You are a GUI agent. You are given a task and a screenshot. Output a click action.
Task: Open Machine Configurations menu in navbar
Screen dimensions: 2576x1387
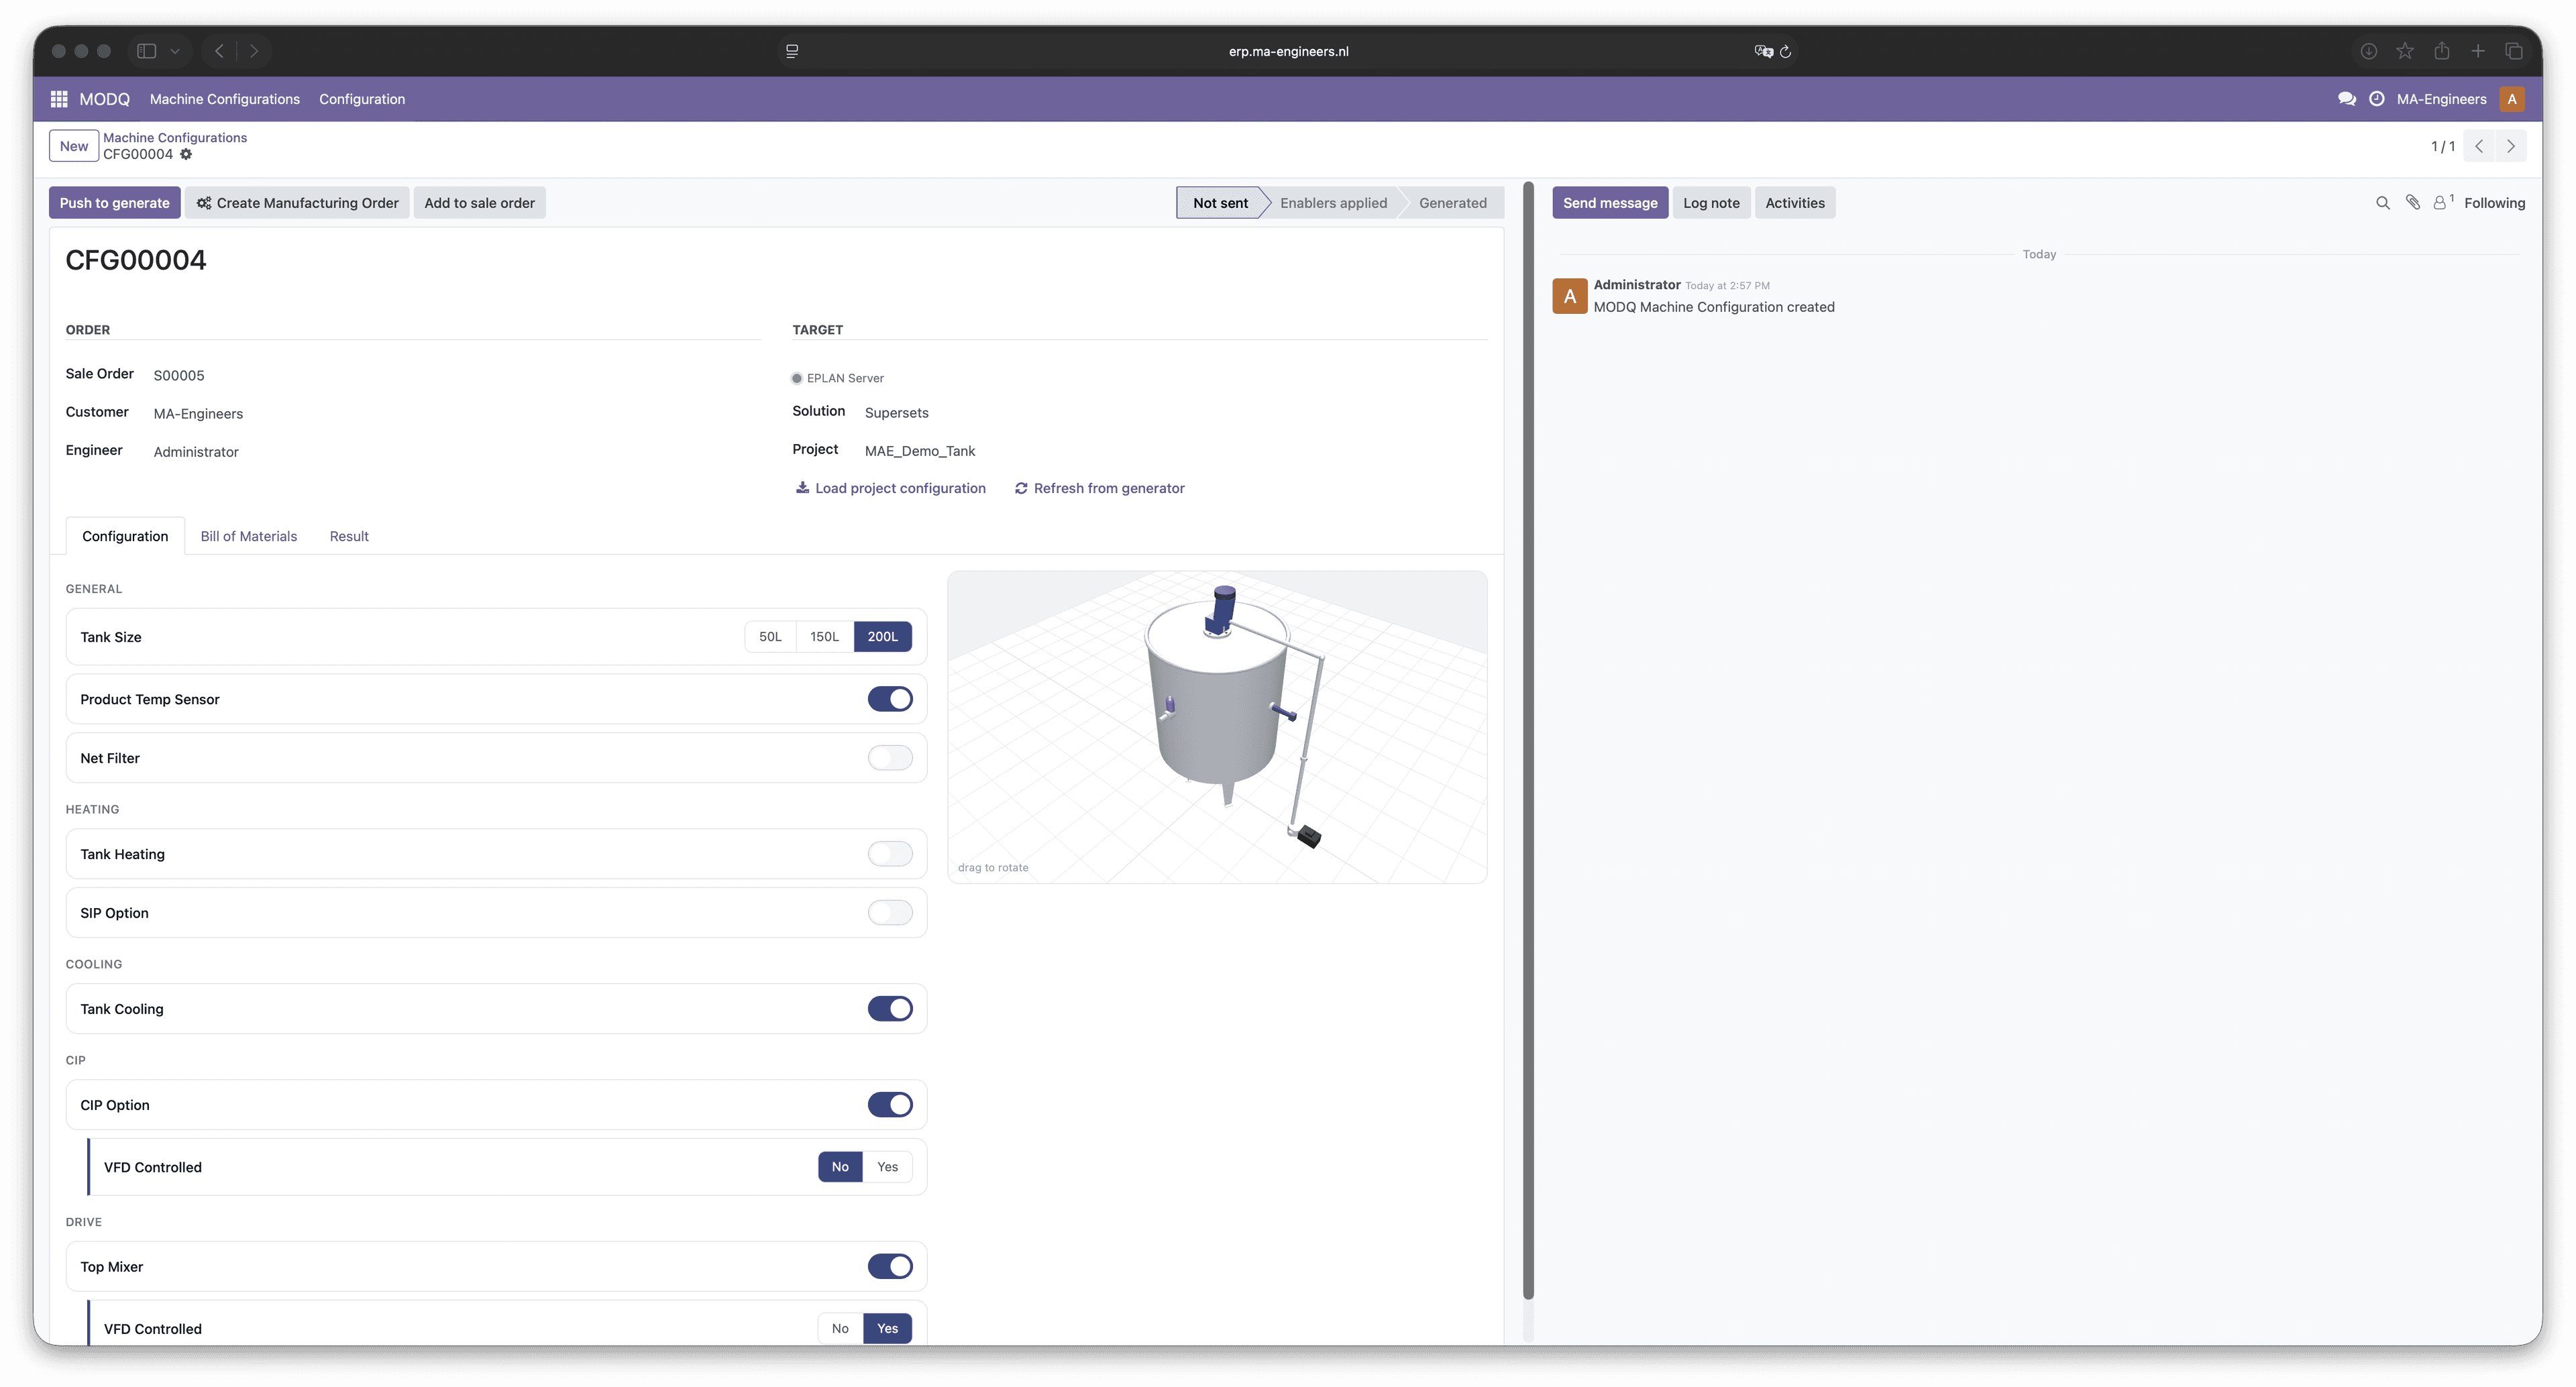225,99
